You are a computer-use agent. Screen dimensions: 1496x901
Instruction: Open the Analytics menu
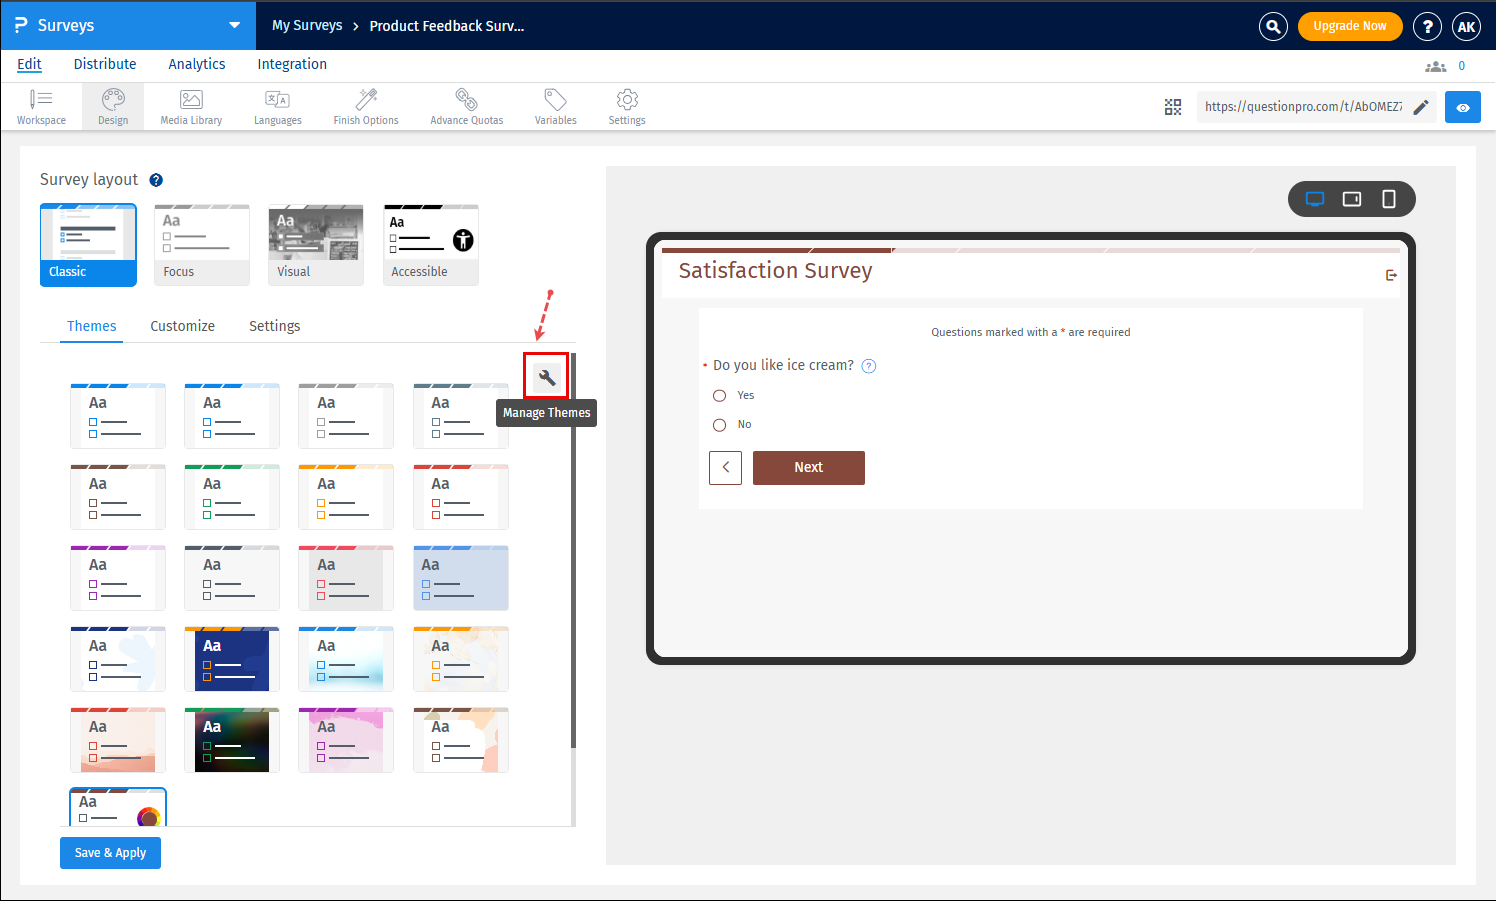(x=196, y=64)
